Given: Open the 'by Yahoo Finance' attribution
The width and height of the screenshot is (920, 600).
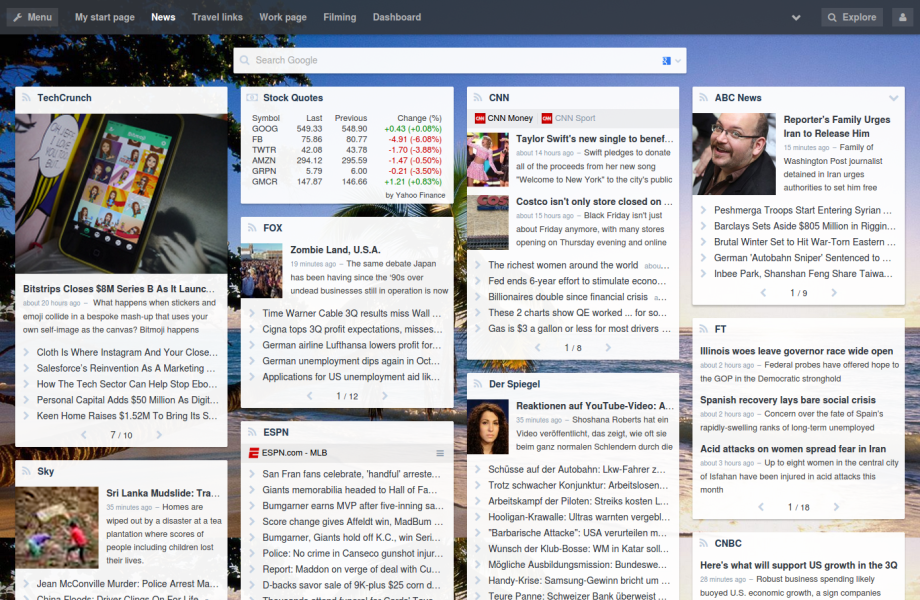Looking at the screenshot, I should [x=415, y=195].
